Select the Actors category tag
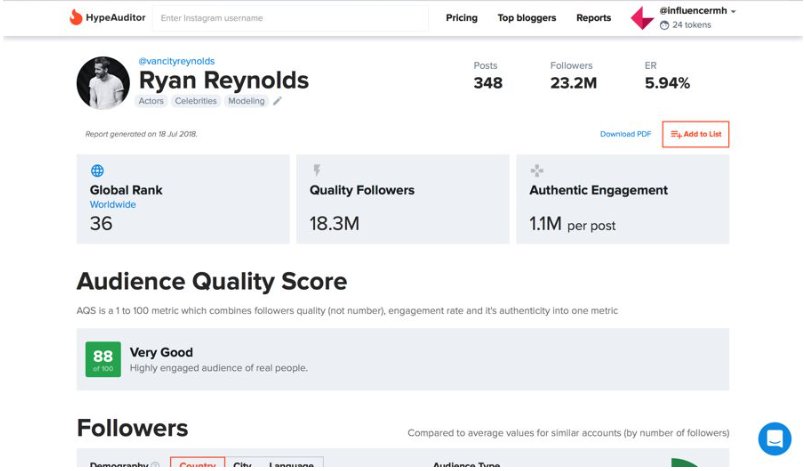 pos(151,101)
